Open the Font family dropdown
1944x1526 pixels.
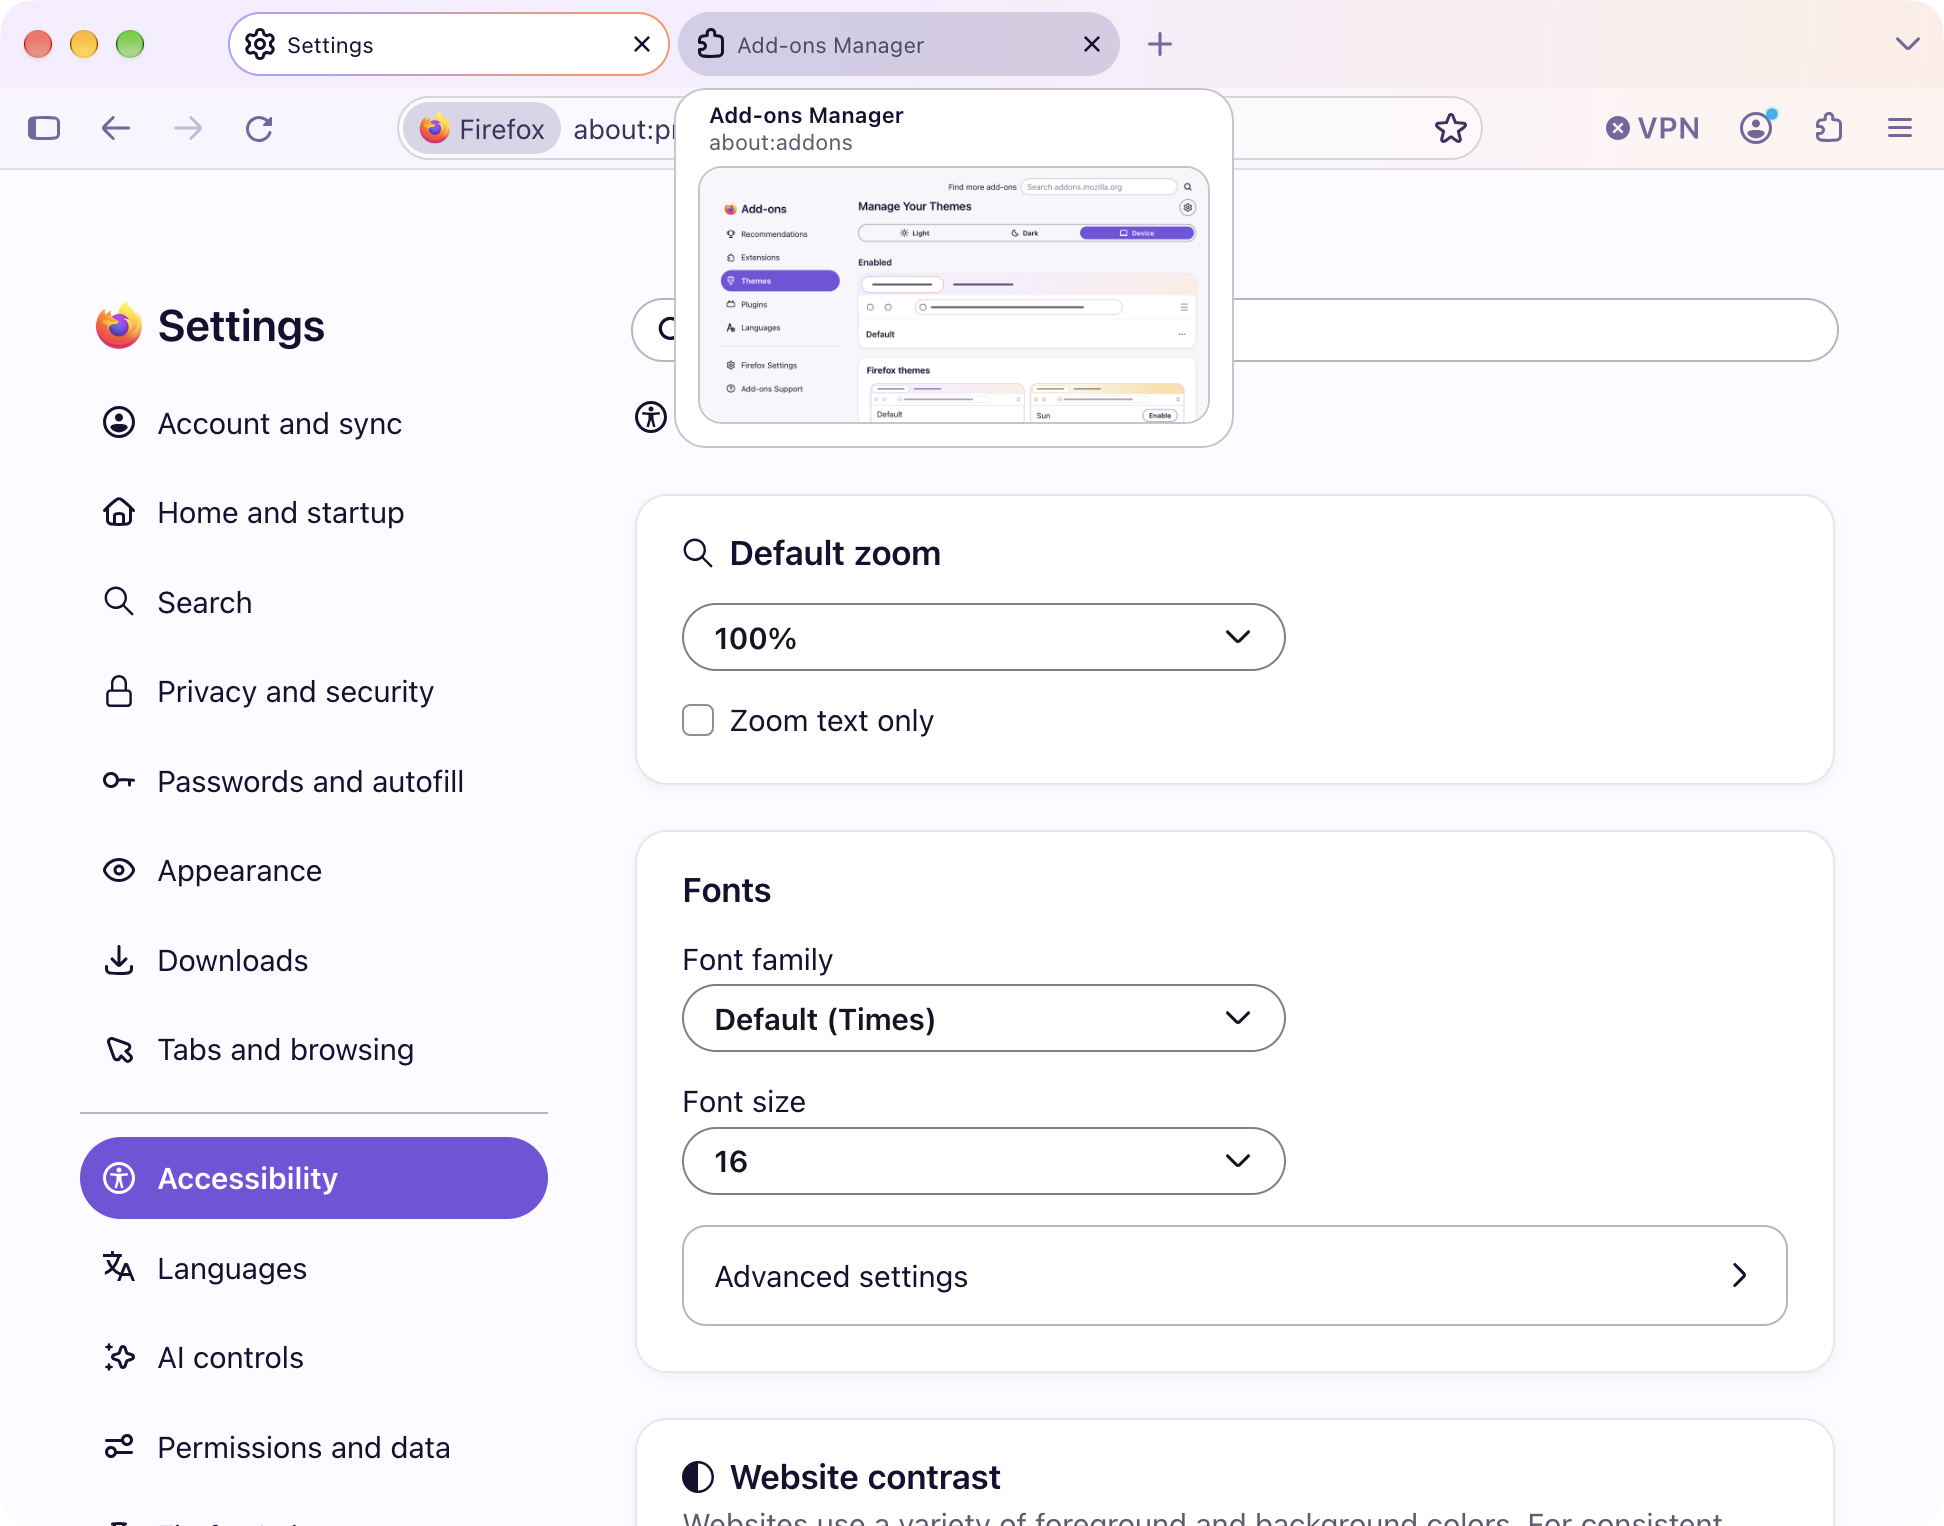(x=983, y=1018)
